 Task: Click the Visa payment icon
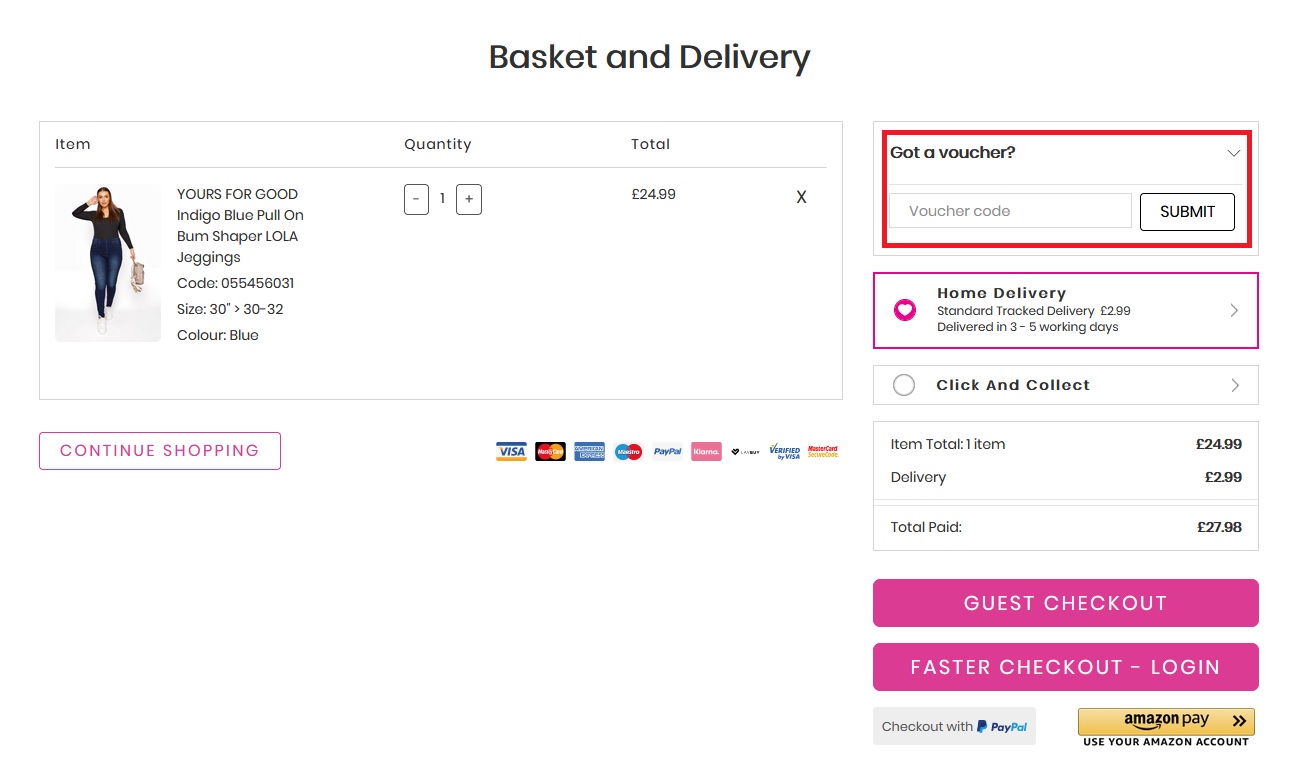coord(511,452)
